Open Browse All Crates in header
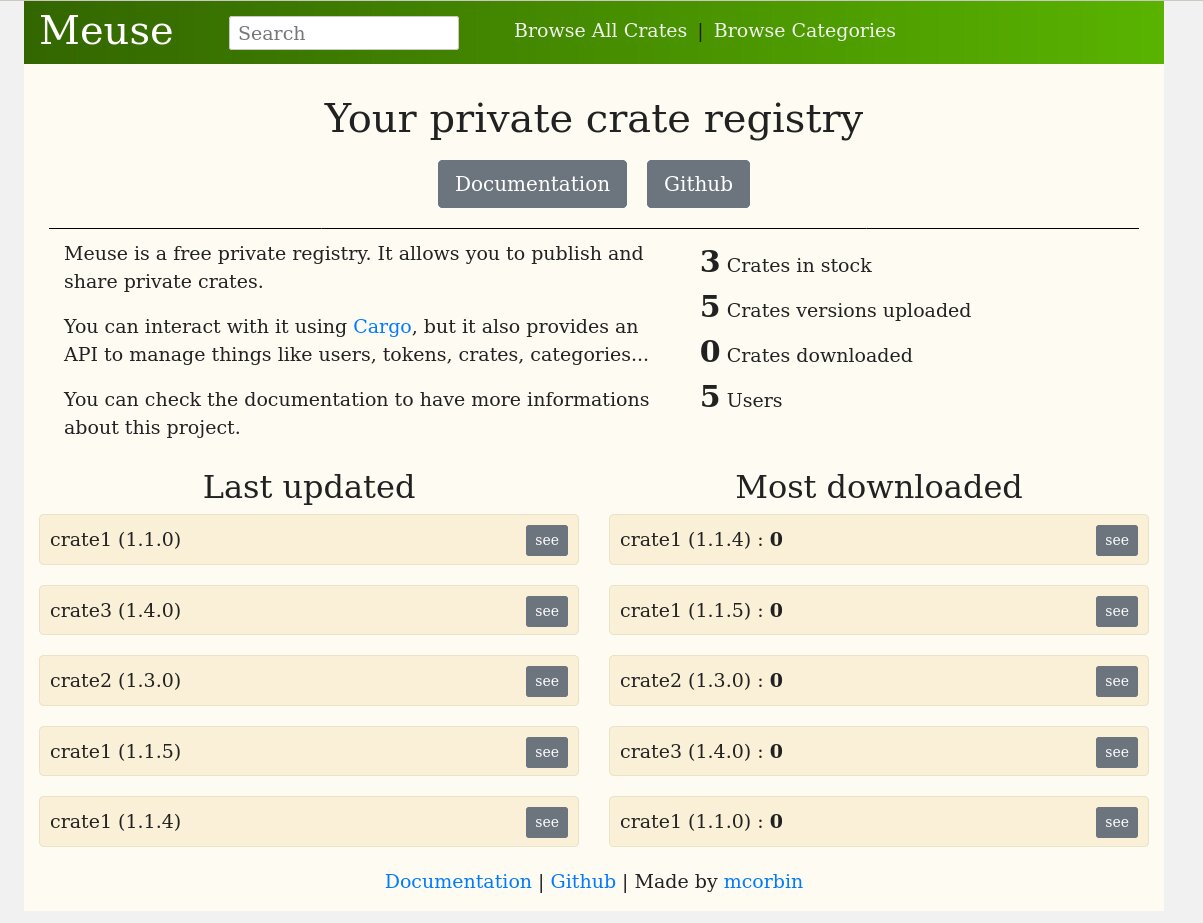 tap(600, 31)
